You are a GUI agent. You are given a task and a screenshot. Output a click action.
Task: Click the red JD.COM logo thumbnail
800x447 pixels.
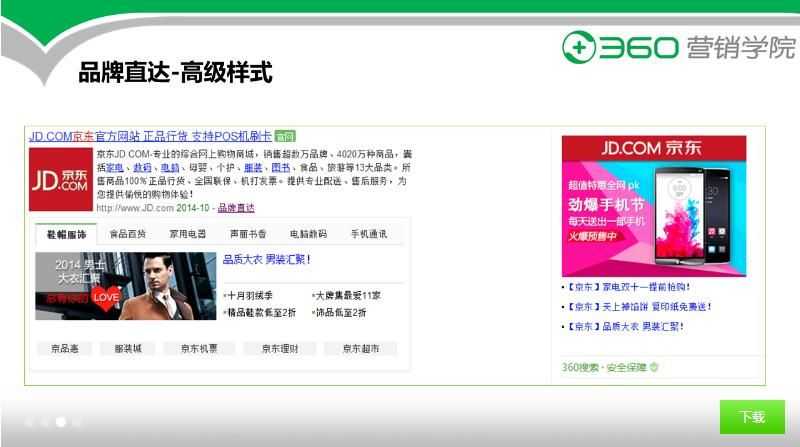(61, 180)
